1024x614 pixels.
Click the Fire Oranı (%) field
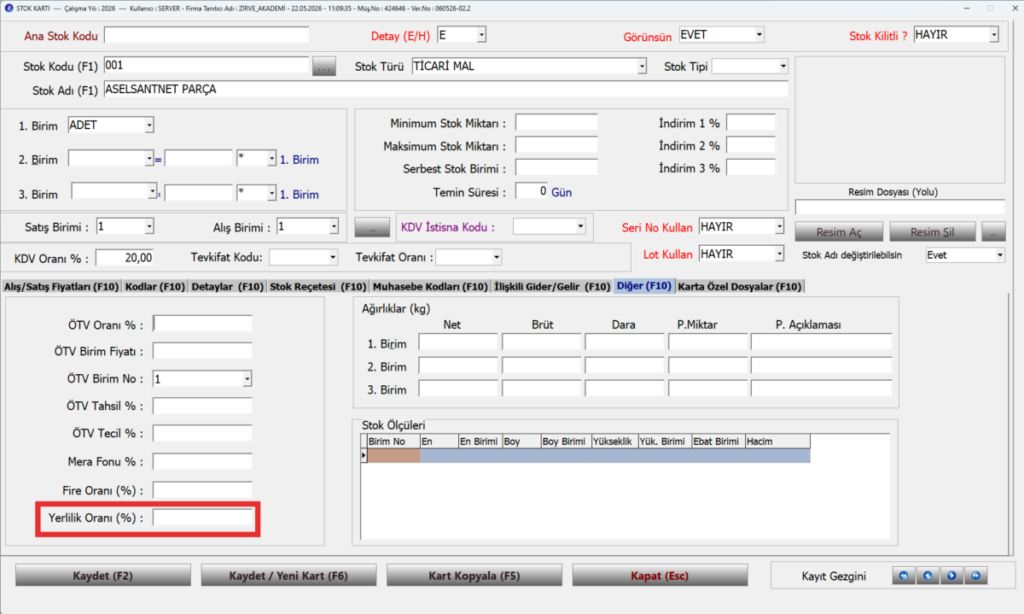pyautogui.click(x=202, y=491)
